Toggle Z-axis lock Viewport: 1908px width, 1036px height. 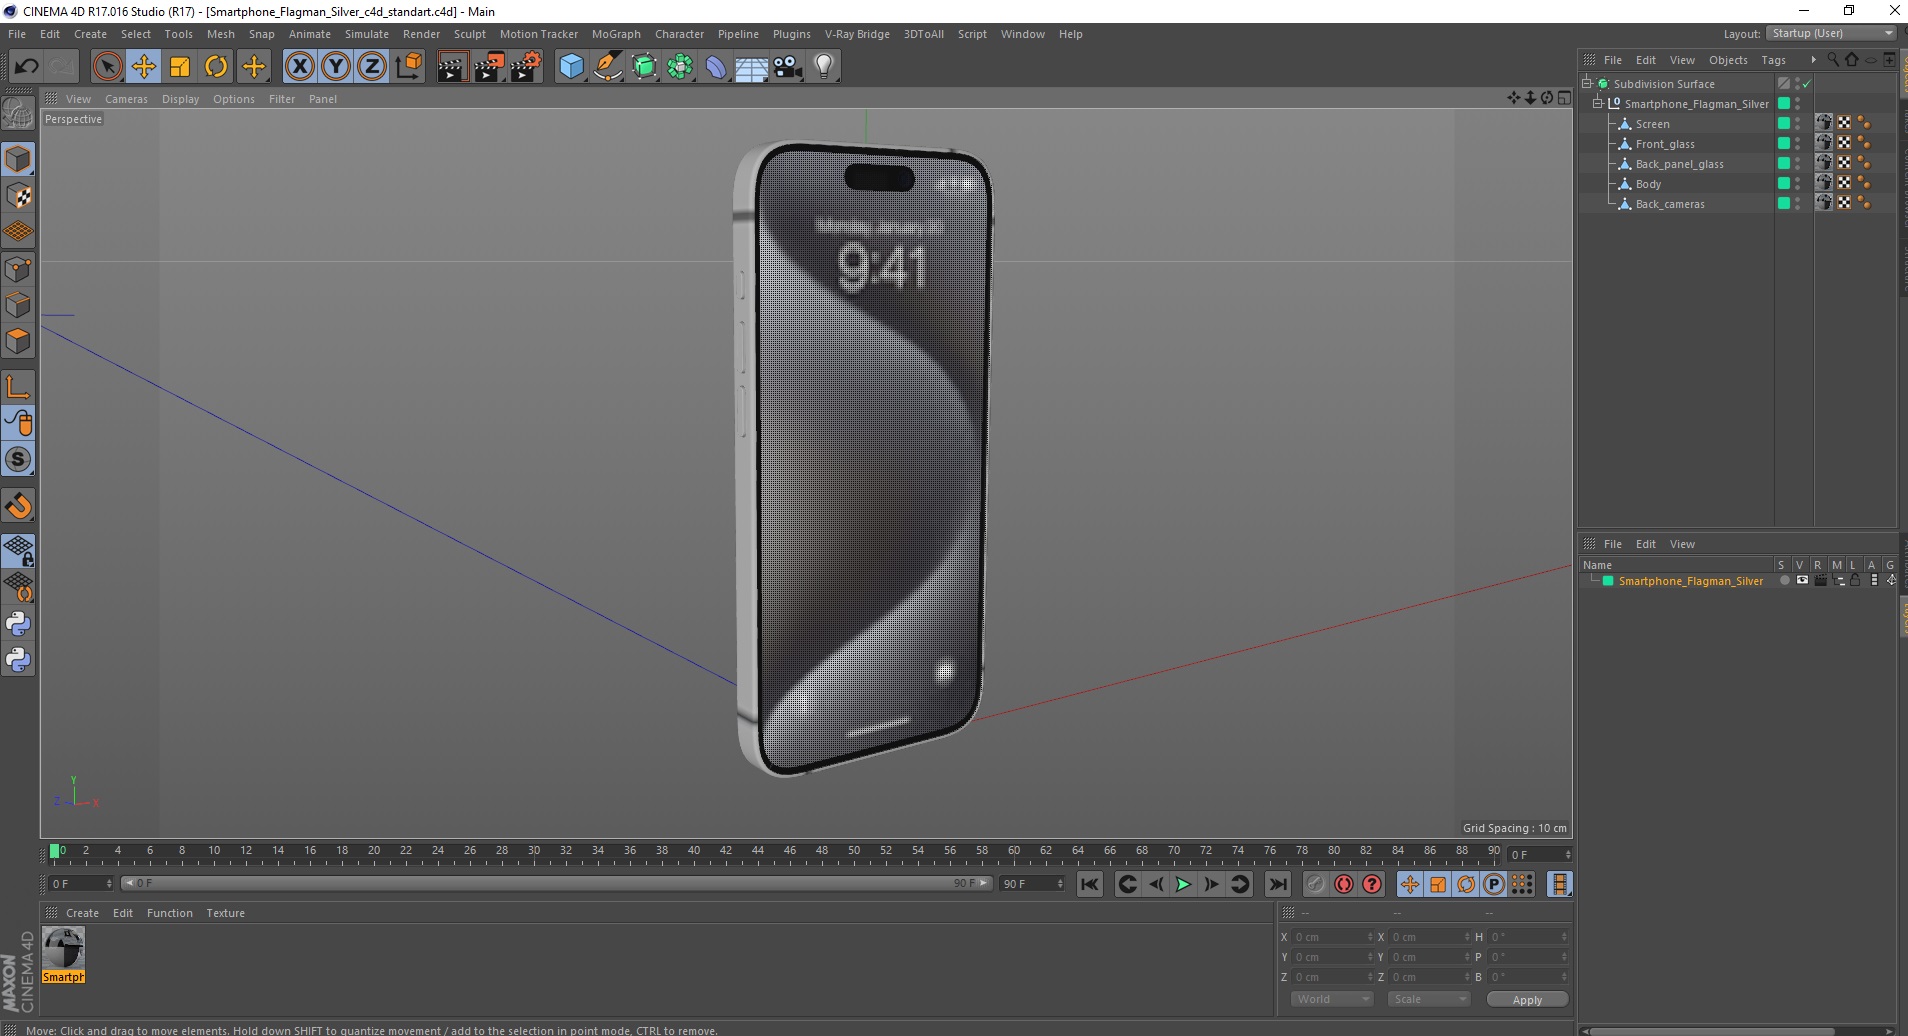[372, 67]
